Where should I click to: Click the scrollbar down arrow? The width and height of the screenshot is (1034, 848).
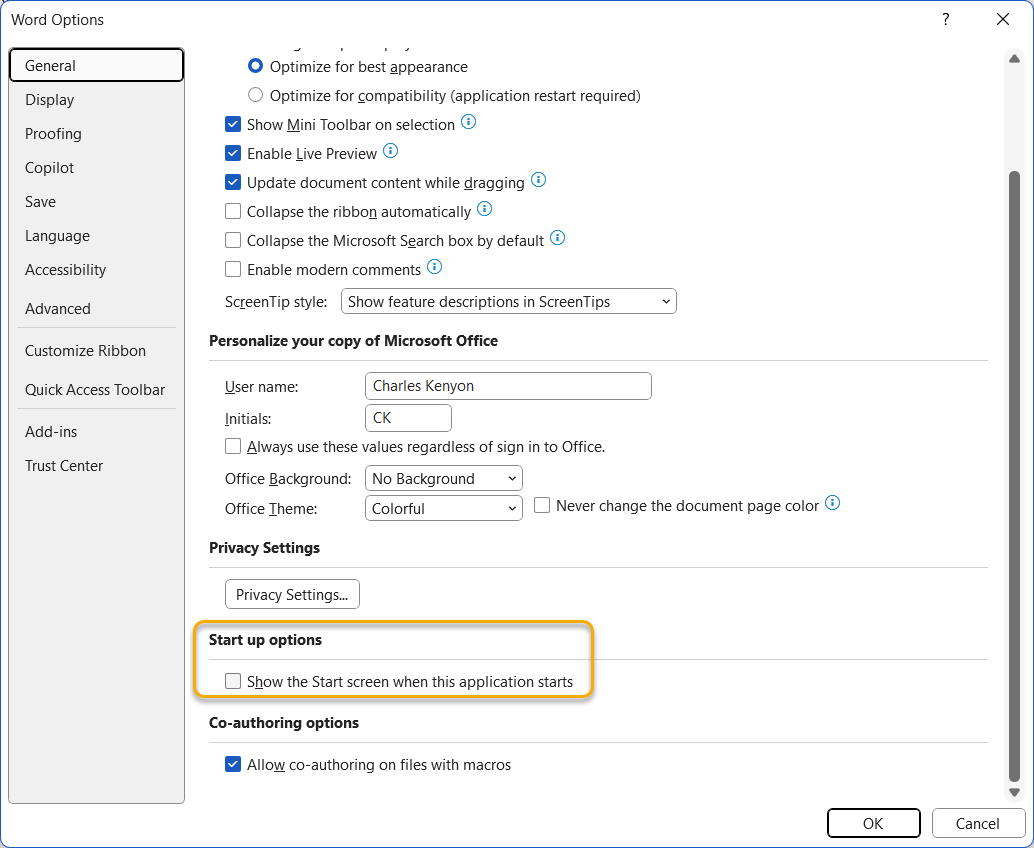point(1014,793)
